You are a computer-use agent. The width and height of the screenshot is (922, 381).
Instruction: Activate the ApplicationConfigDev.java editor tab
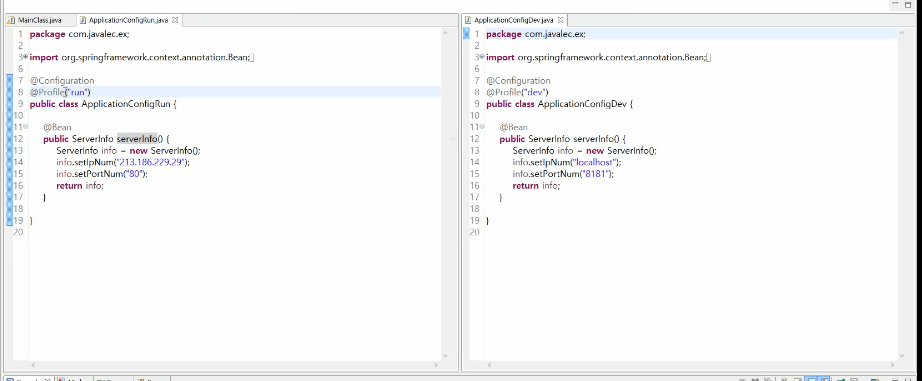(513, 20)
